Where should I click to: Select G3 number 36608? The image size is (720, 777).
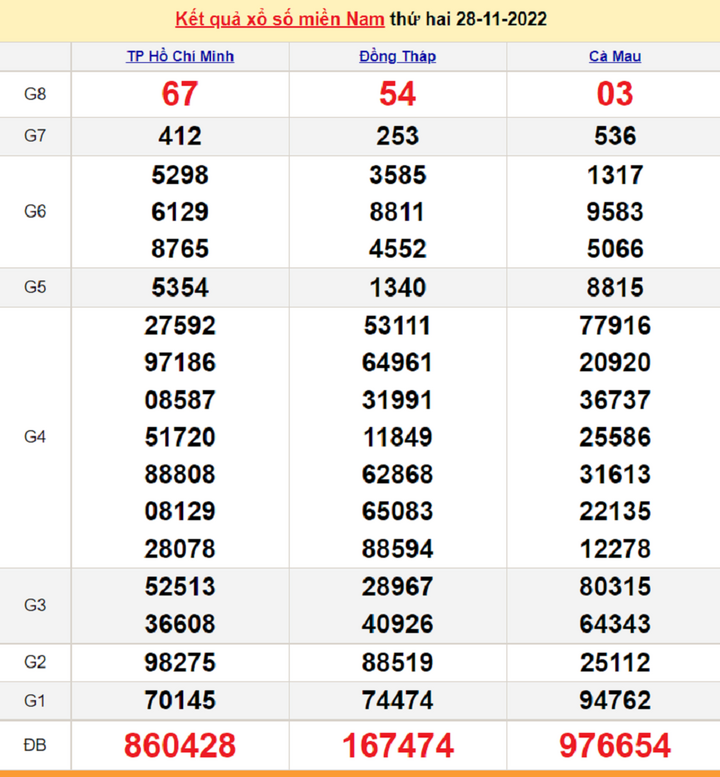(180, 624)
